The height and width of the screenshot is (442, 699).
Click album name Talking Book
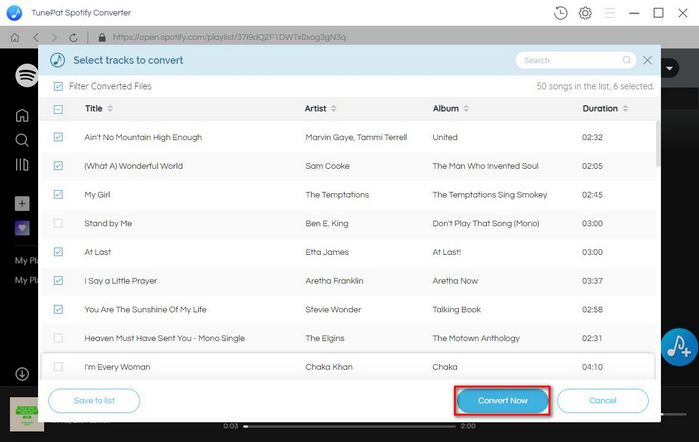click(456, 310)
